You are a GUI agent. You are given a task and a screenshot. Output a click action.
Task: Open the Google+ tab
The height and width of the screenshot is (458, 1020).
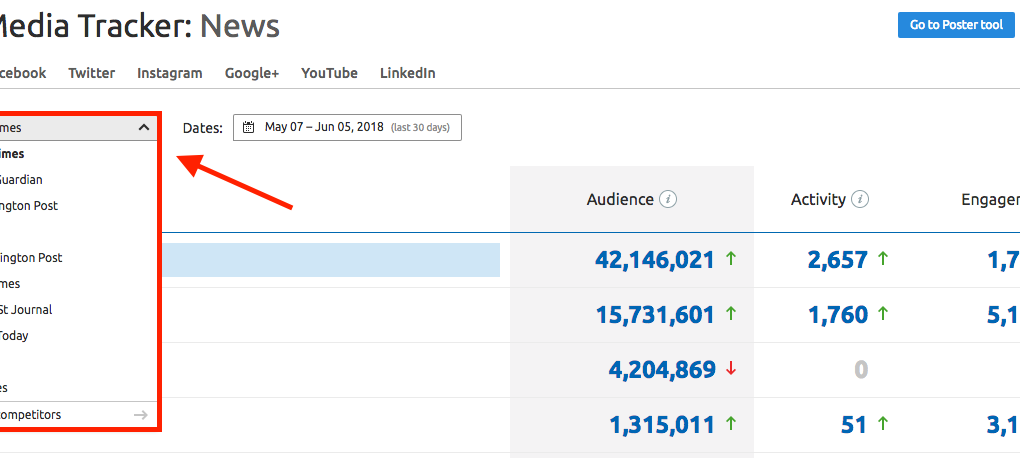click(251, 73)
